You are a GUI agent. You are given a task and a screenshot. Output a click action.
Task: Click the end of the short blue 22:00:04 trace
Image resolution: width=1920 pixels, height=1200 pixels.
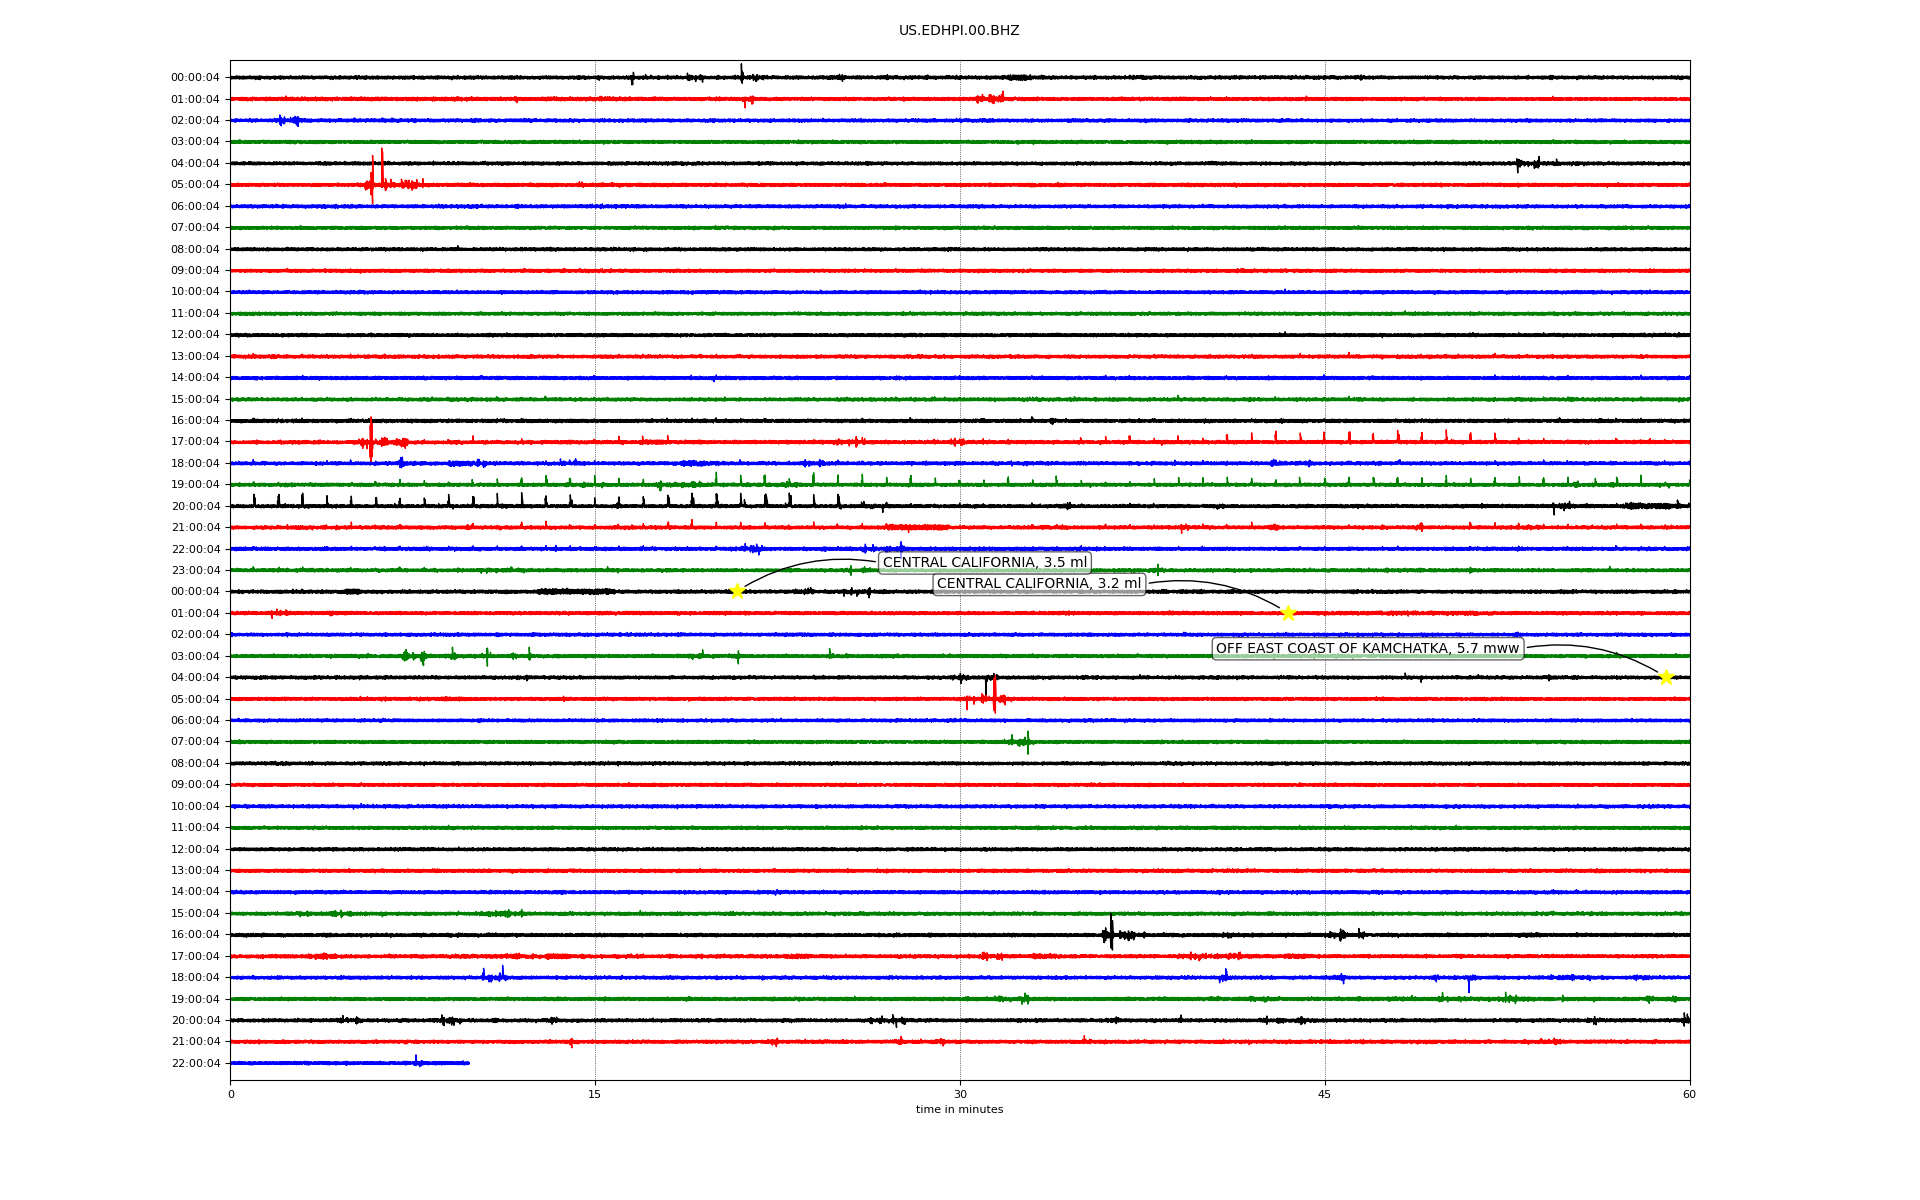point(468,1063)
